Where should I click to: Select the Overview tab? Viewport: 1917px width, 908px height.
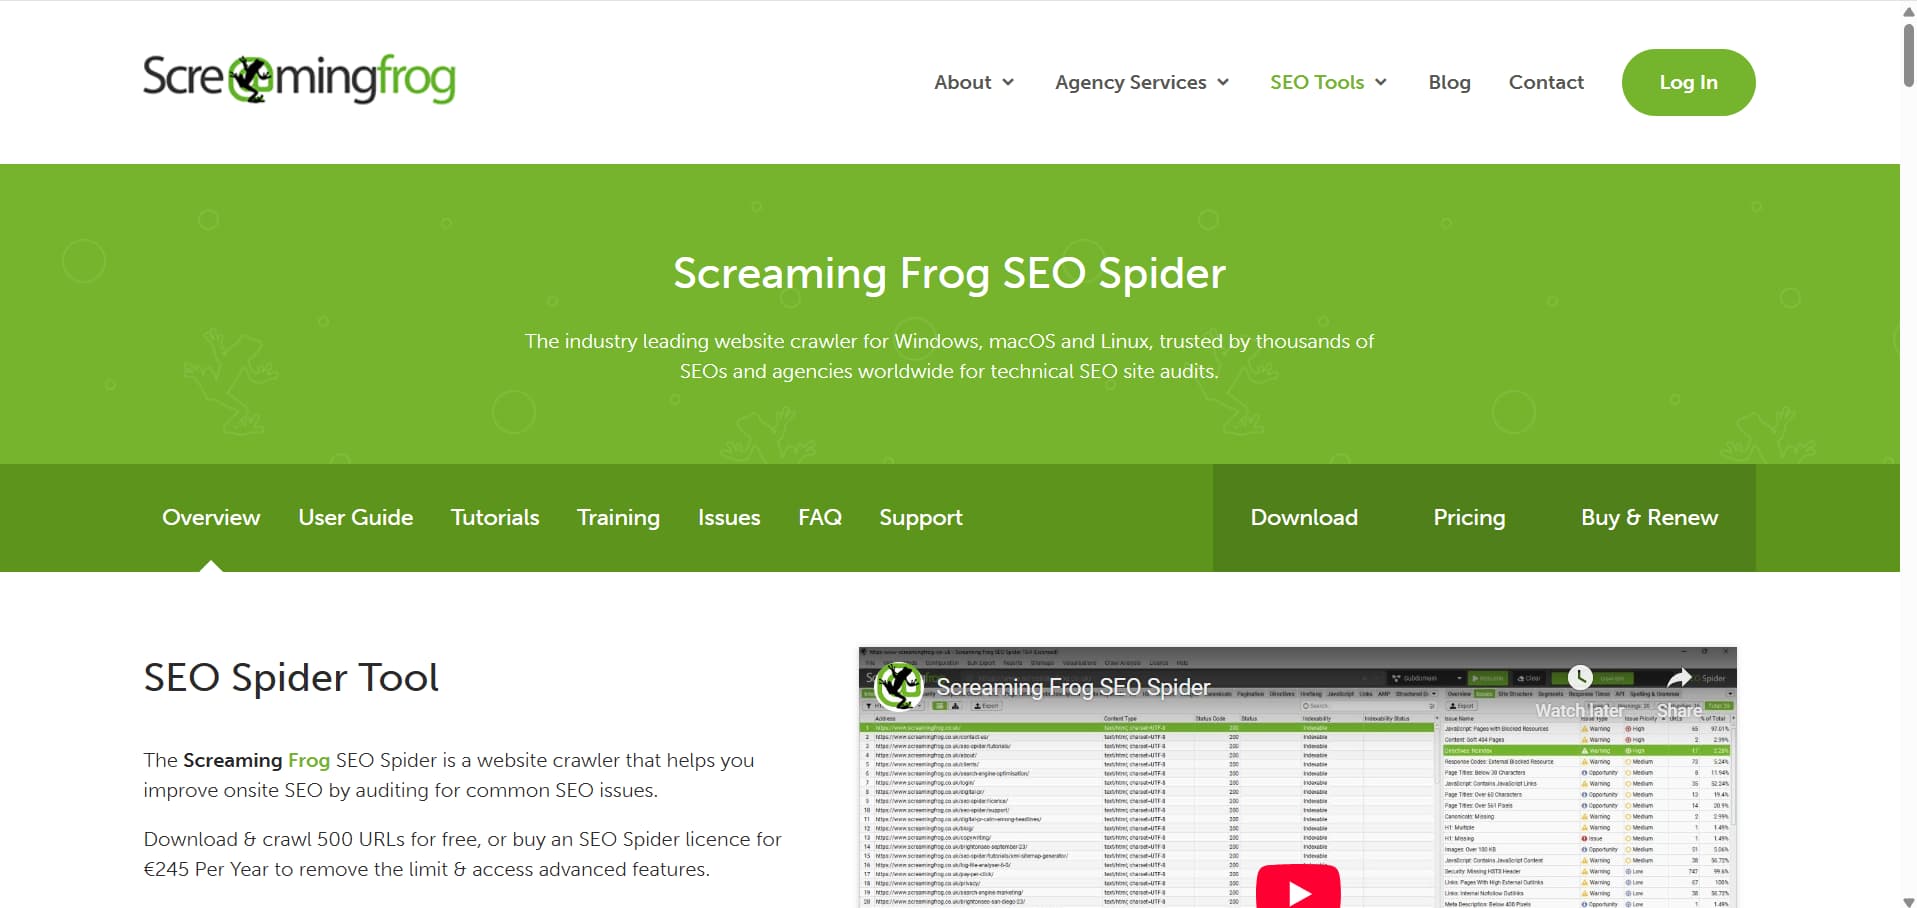[x=211, y=517]
